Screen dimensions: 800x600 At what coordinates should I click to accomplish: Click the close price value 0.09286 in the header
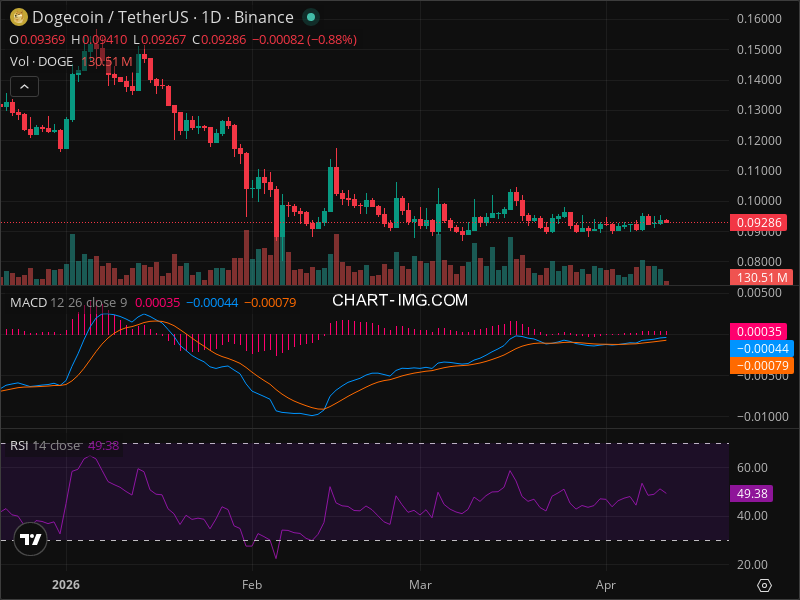(x=223, y=40)
